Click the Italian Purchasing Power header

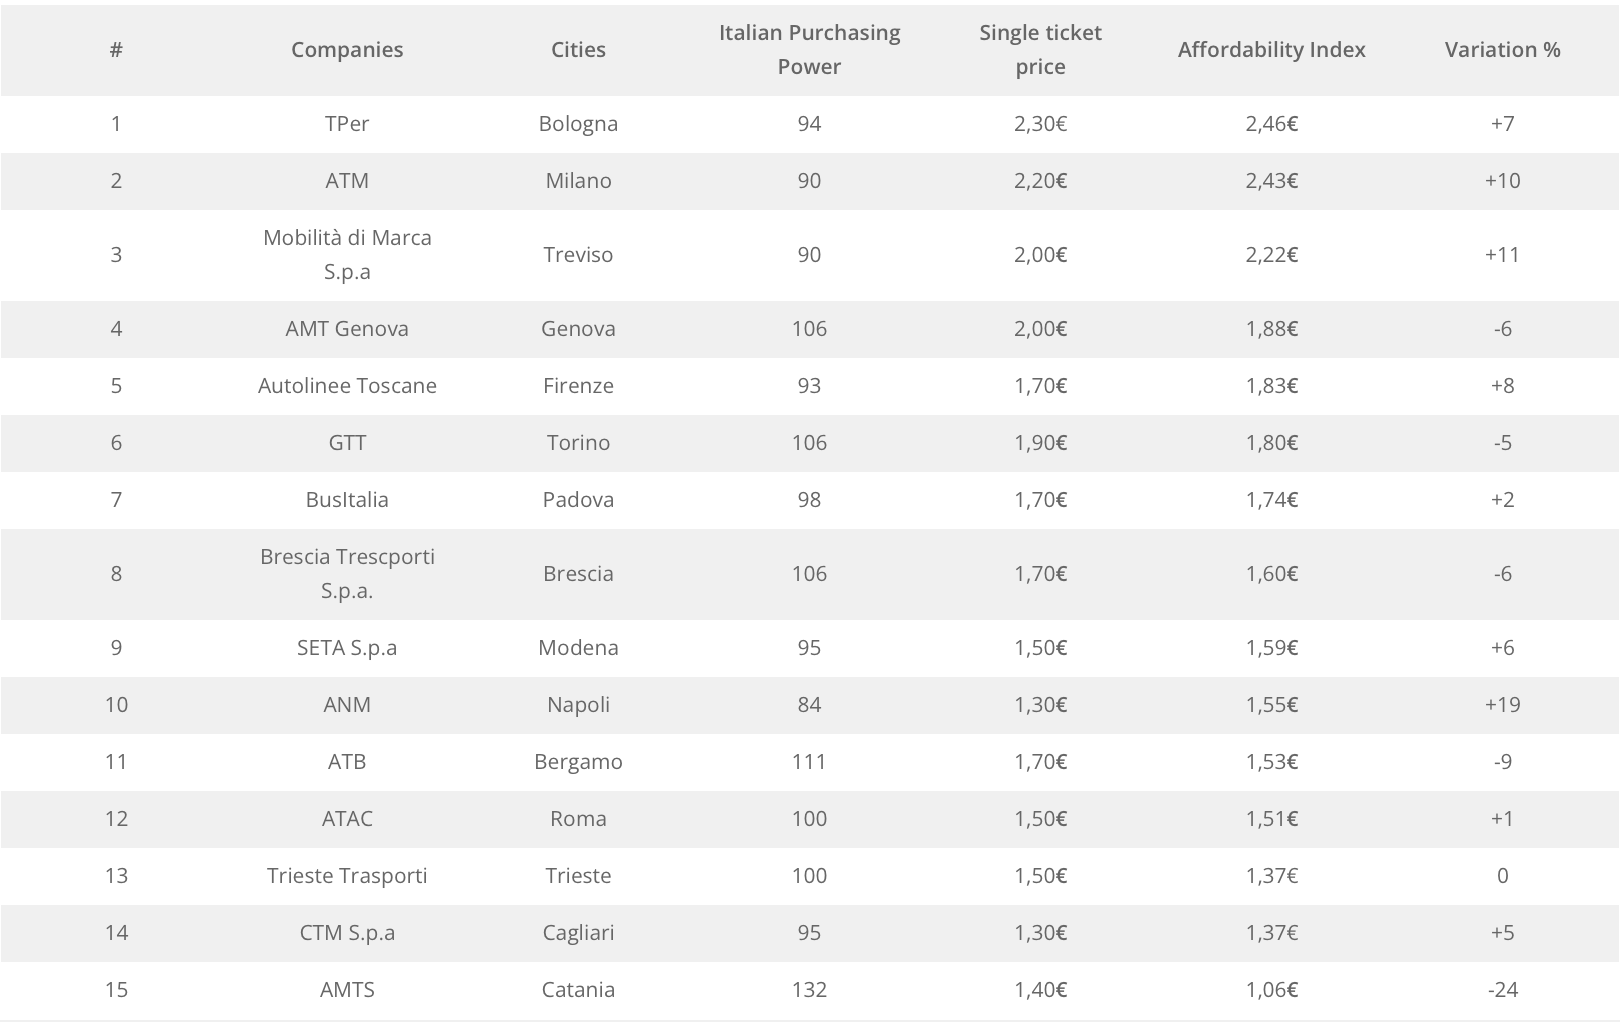point(809,50)
